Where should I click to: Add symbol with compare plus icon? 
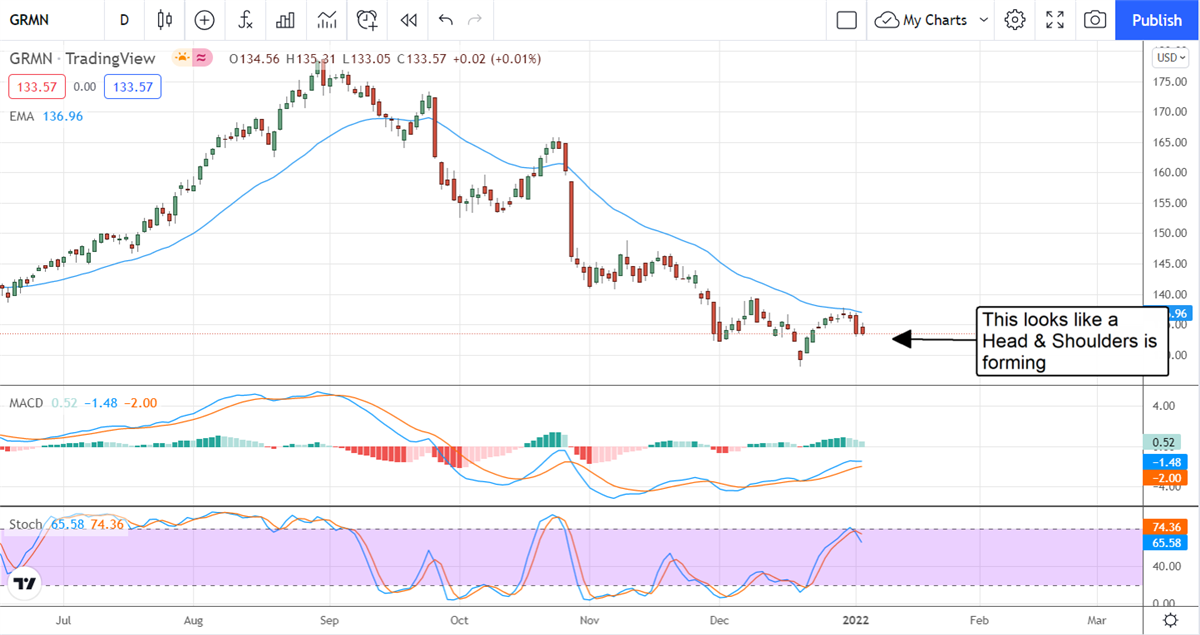[205, 20]
